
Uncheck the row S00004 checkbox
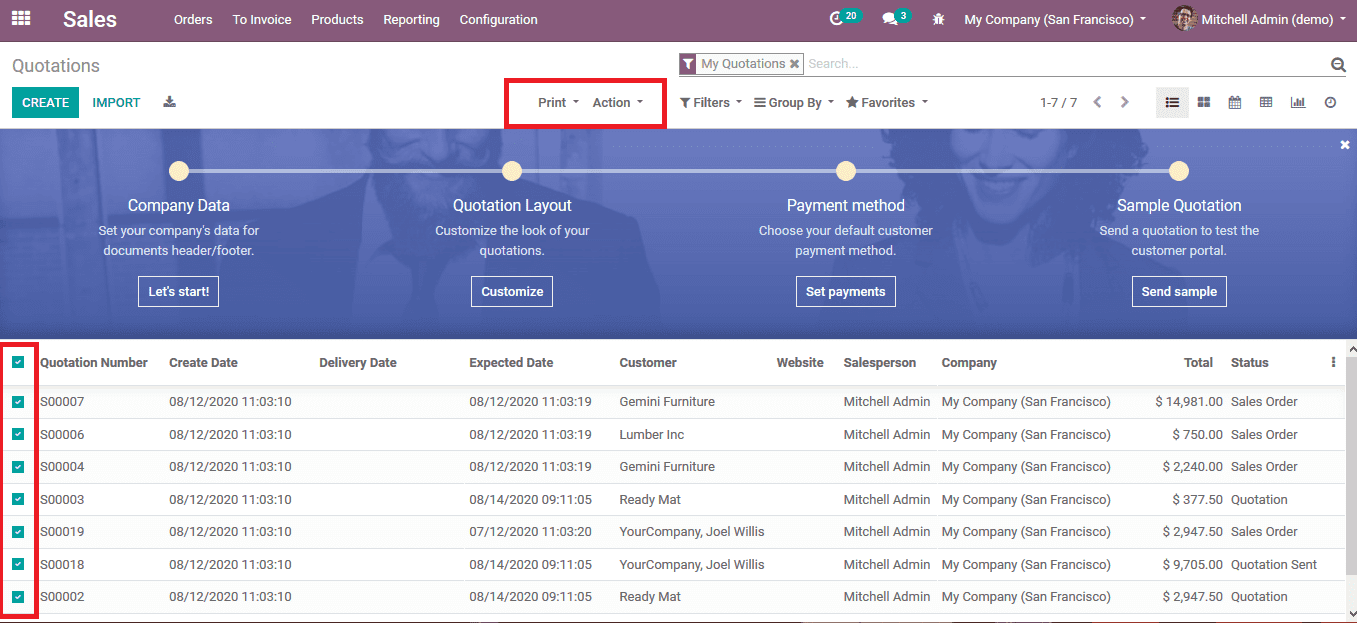coord(18,467)
